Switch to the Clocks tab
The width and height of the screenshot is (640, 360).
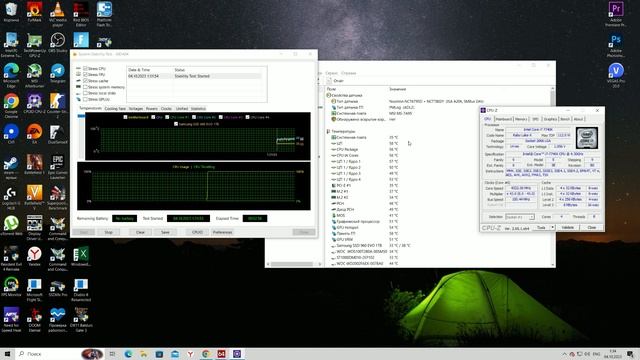[166, 109]
